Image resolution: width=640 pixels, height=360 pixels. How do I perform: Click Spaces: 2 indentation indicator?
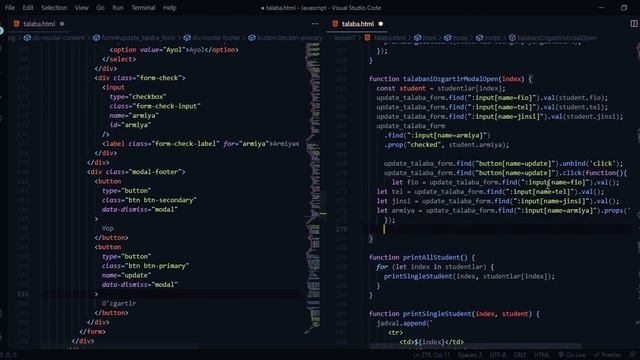click(x=469, y=355)
